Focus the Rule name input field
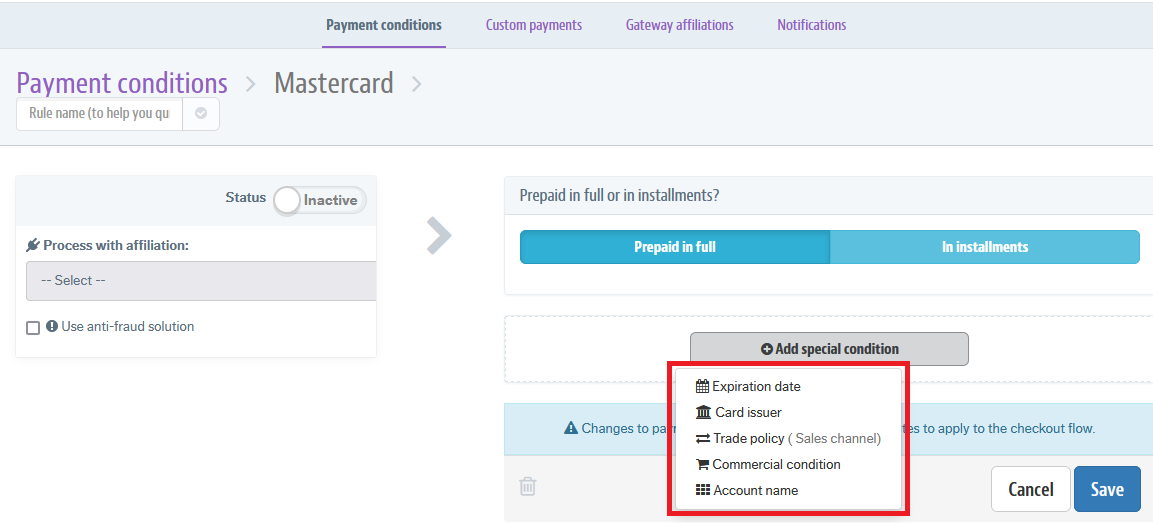The width and height of the screenshot is (1153, 523). pos(99,114)
